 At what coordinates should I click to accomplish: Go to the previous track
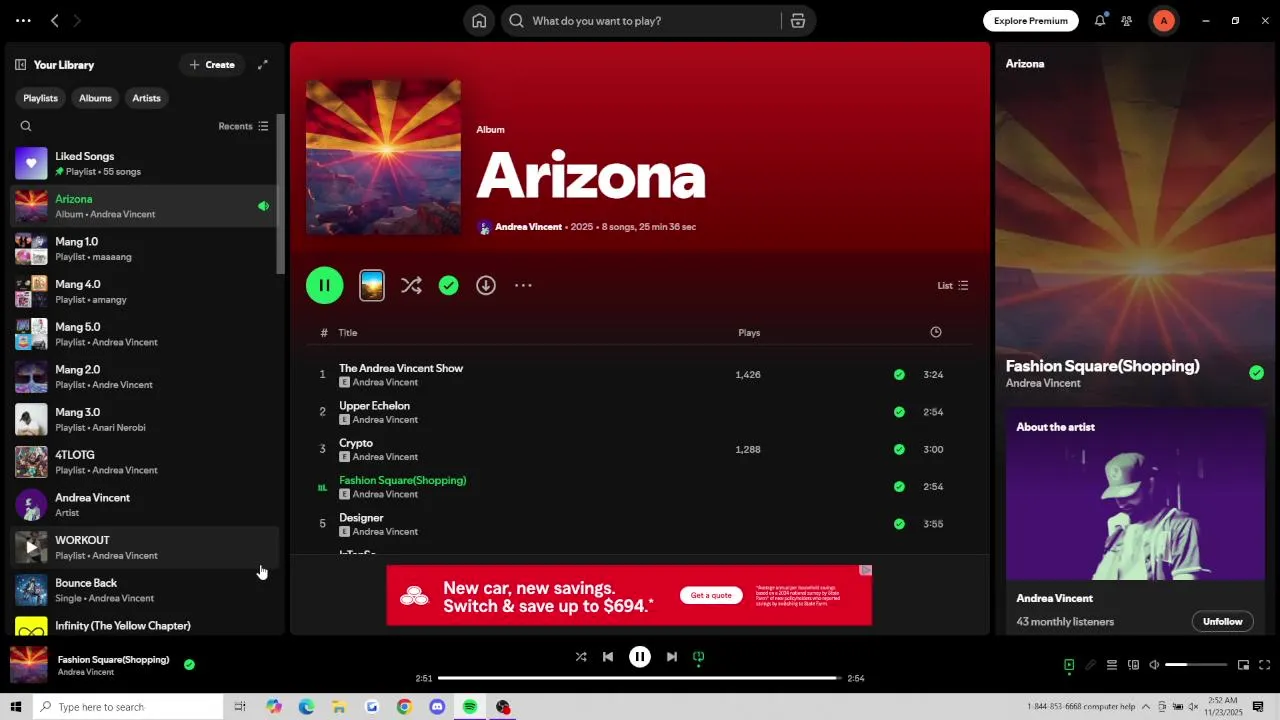[x=608, y=657]
